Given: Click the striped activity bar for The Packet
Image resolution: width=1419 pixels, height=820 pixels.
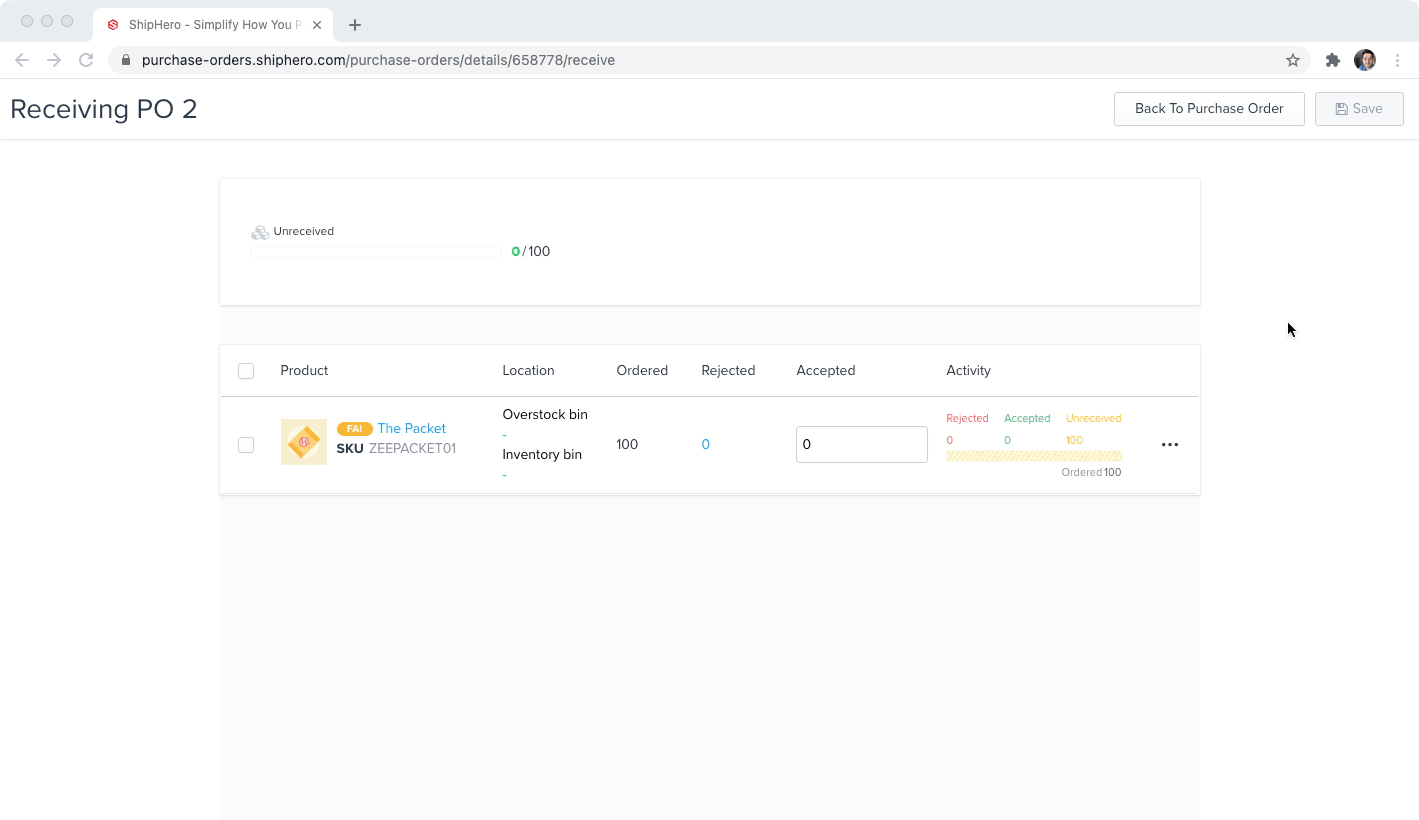Looking at the screenshot, I should [x=1034, y=456].
